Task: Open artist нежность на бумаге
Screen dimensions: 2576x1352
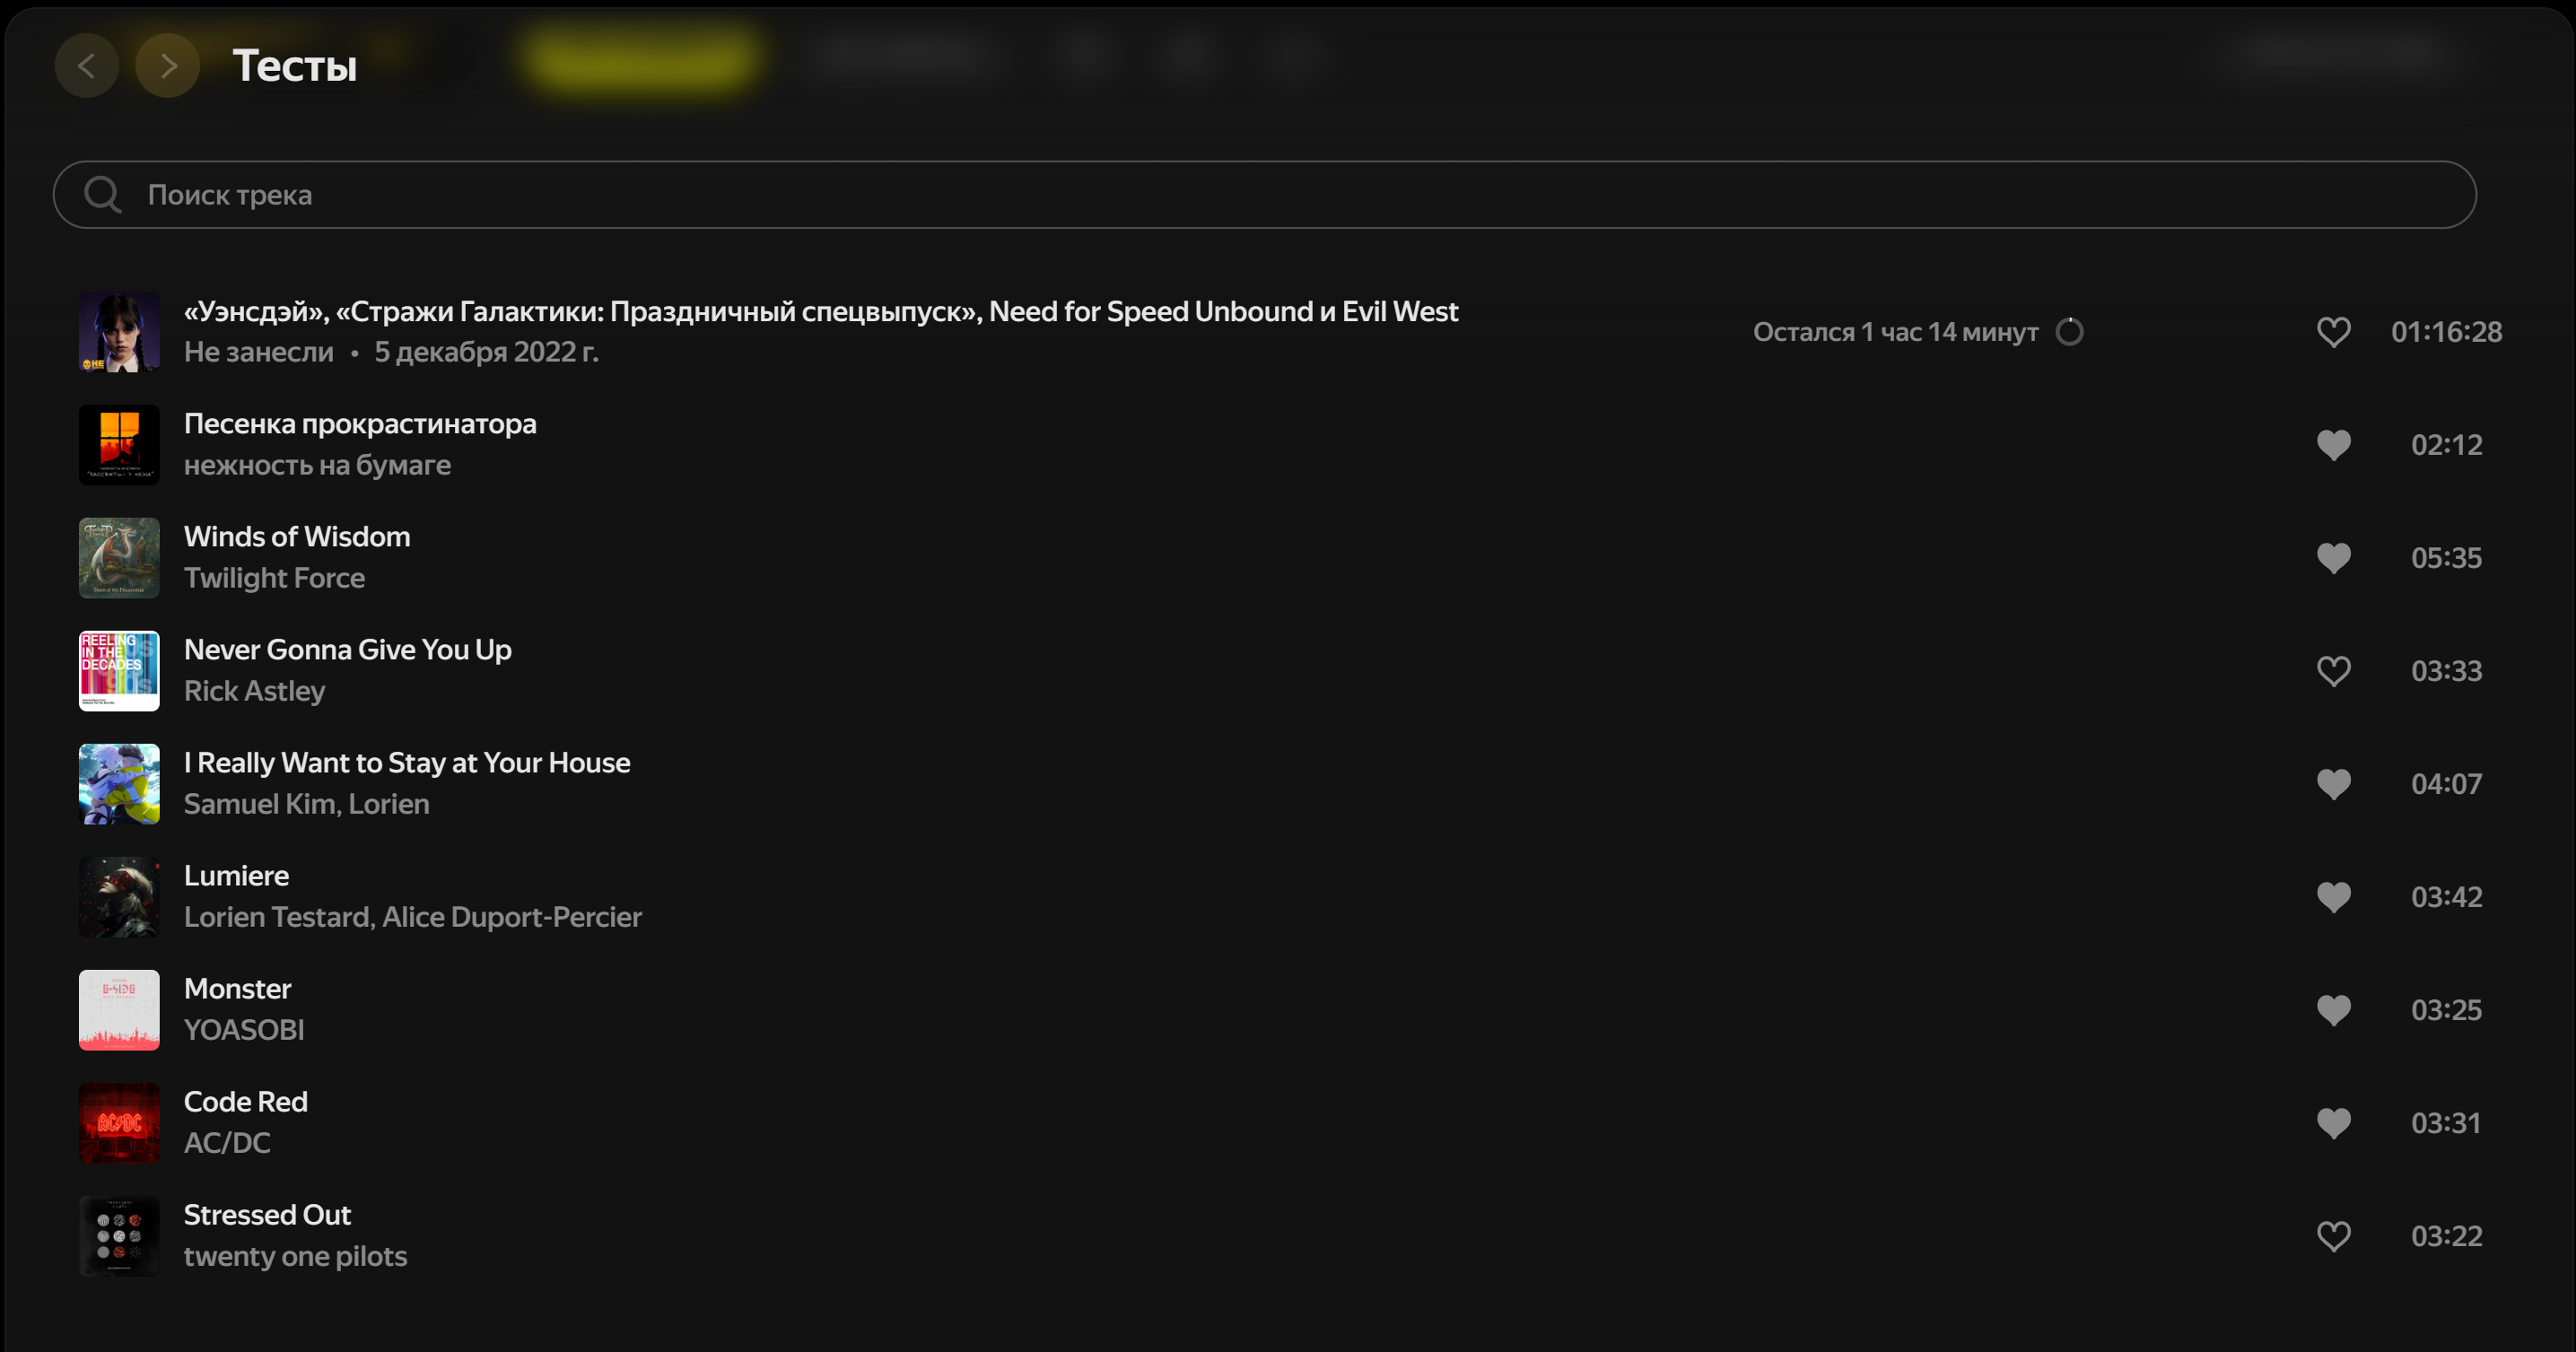Action: pyautogui.click(x=317, y=465)
